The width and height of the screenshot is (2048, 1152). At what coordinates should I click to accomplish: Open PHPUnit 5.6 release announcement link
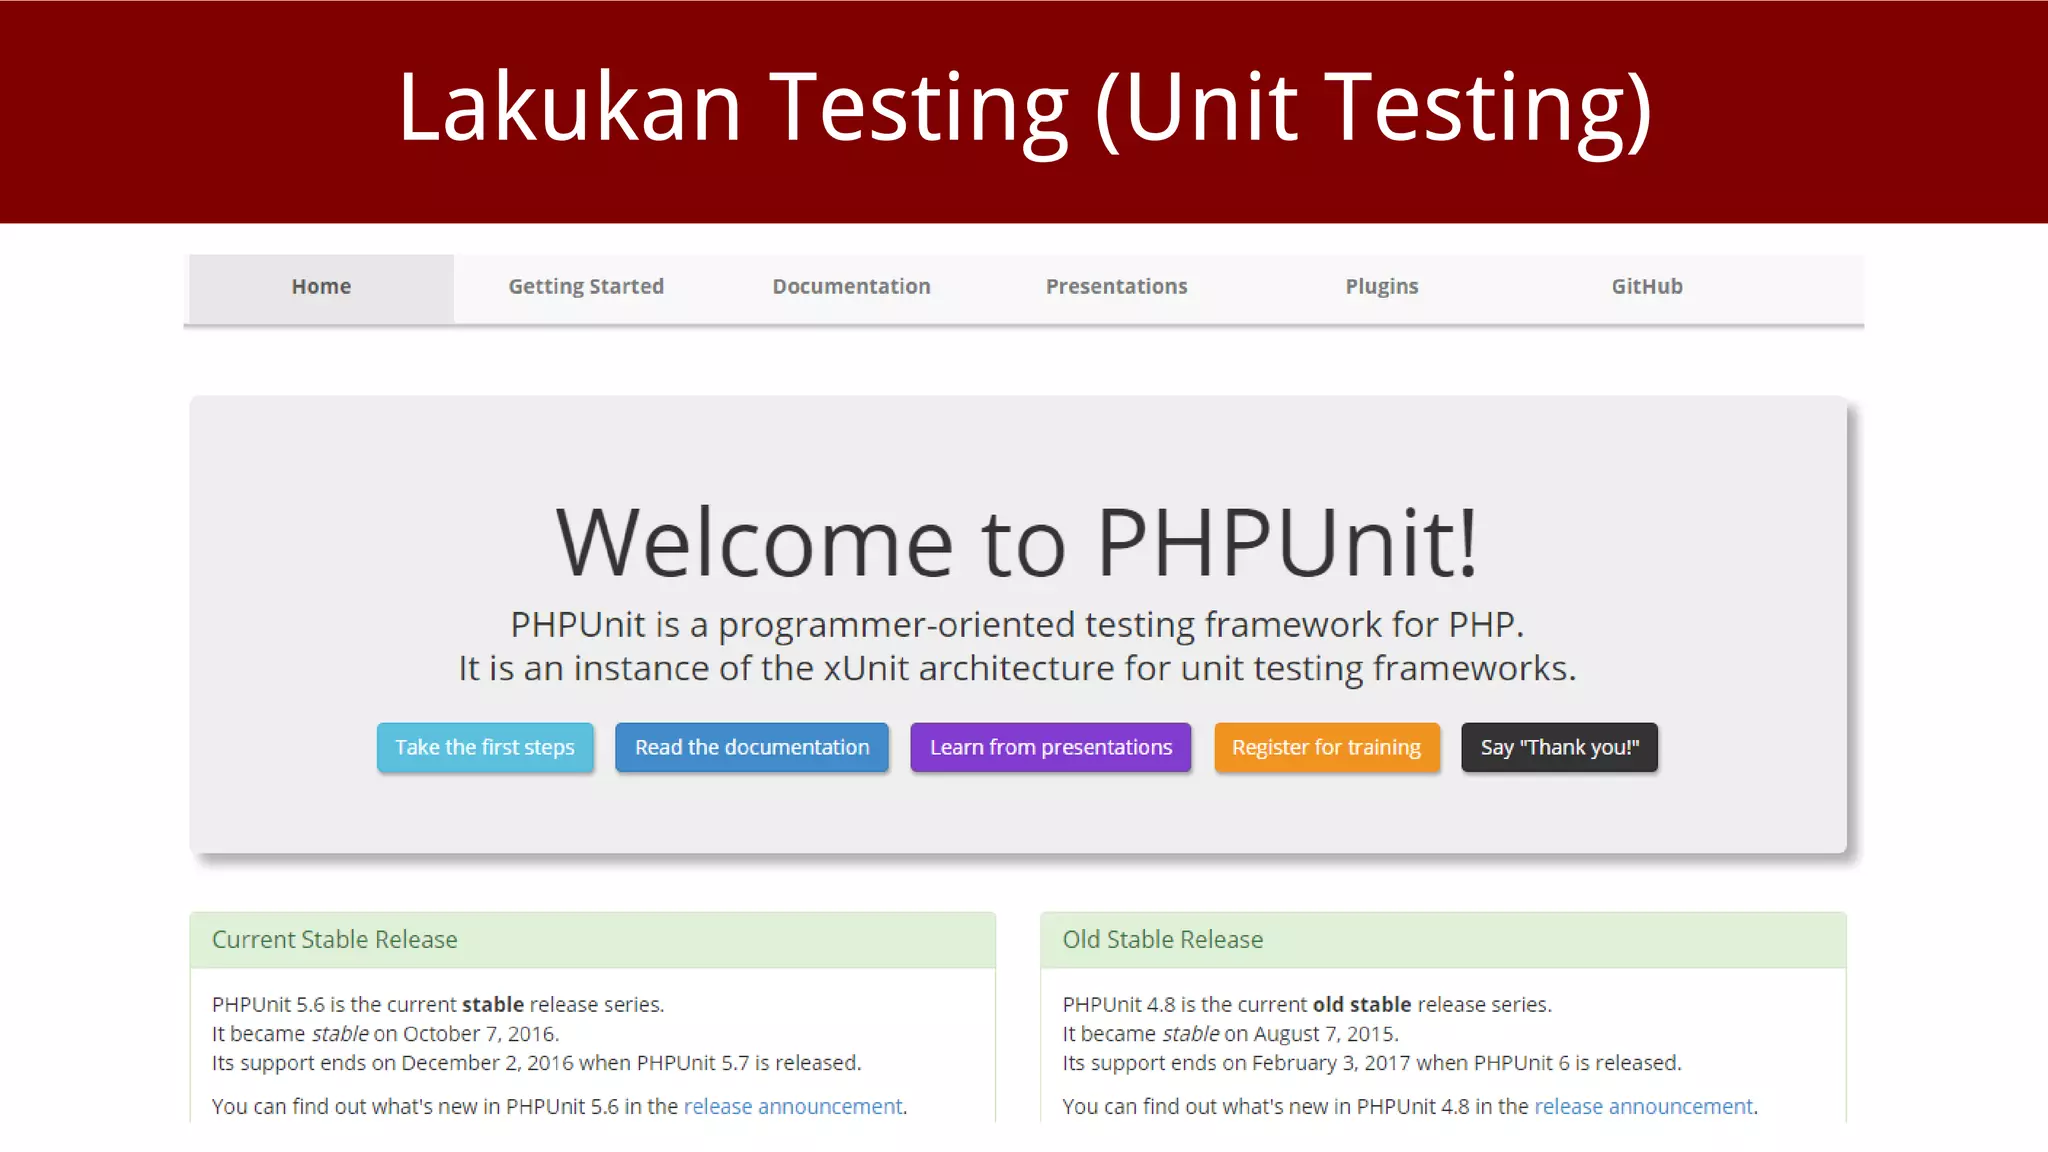[x=793, y=1106]
